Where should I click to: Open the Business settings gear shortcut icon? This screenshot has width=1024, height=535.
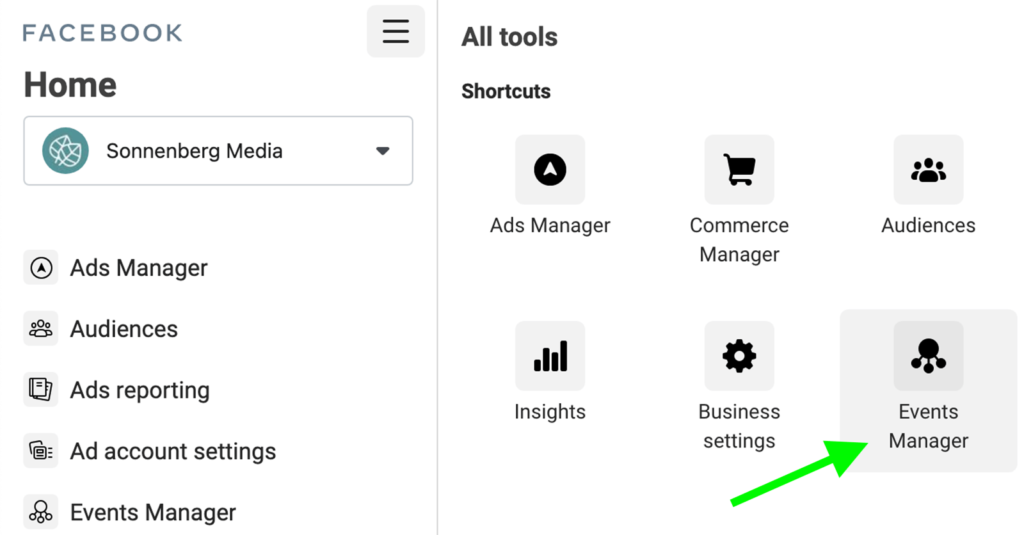pyautogui.click(x=739, y=356)
